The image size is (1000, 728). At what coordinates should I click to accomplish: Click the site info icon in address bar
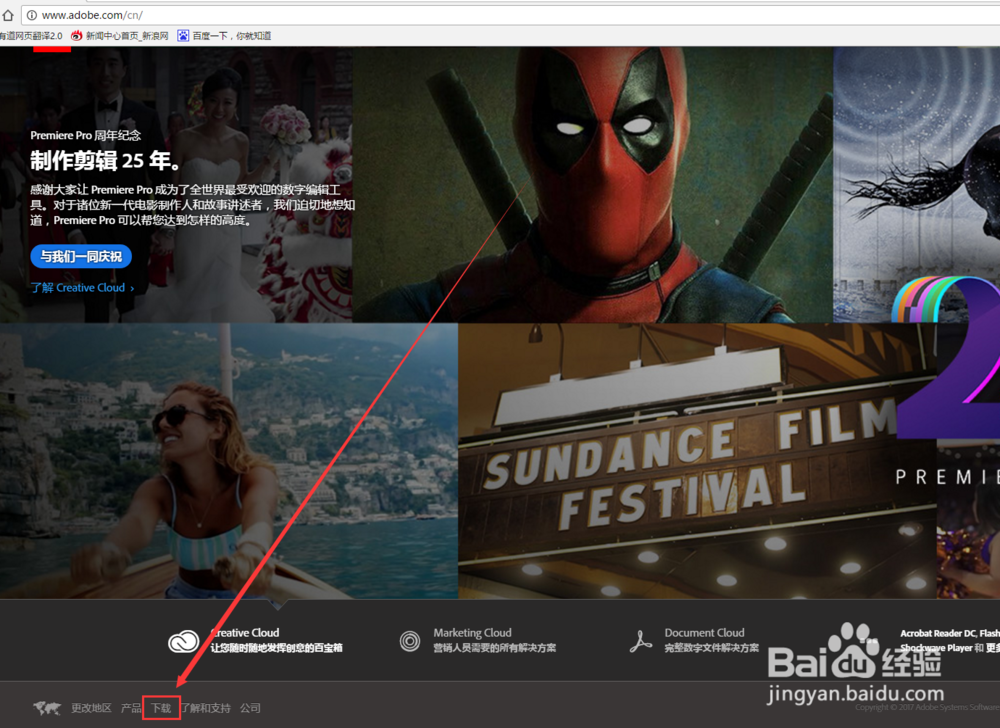click(31, 15)
